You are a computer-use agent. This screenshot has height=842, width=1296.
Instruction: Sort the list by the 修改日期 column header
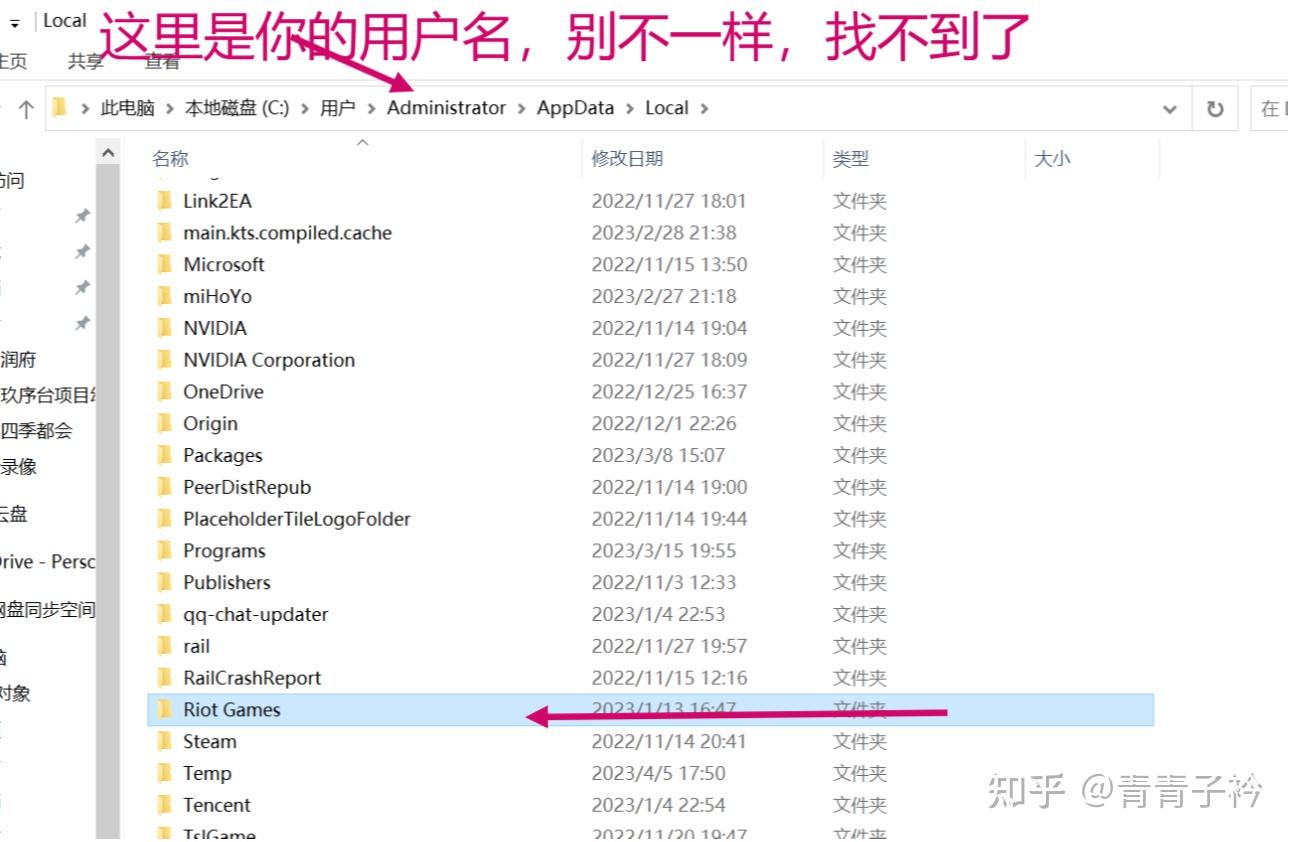(625, 158)
